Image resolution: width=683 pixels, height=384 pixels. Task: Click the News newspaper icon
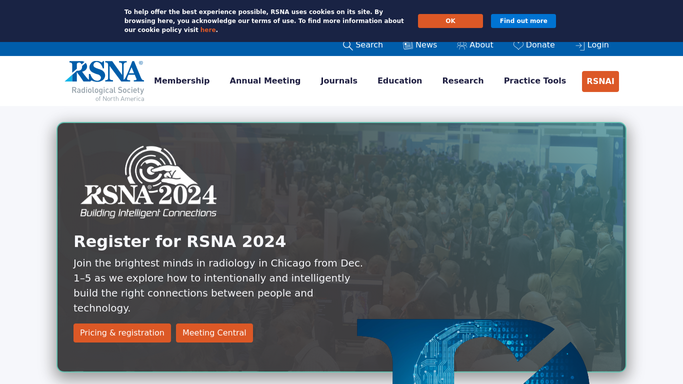[x=408, y=45]
